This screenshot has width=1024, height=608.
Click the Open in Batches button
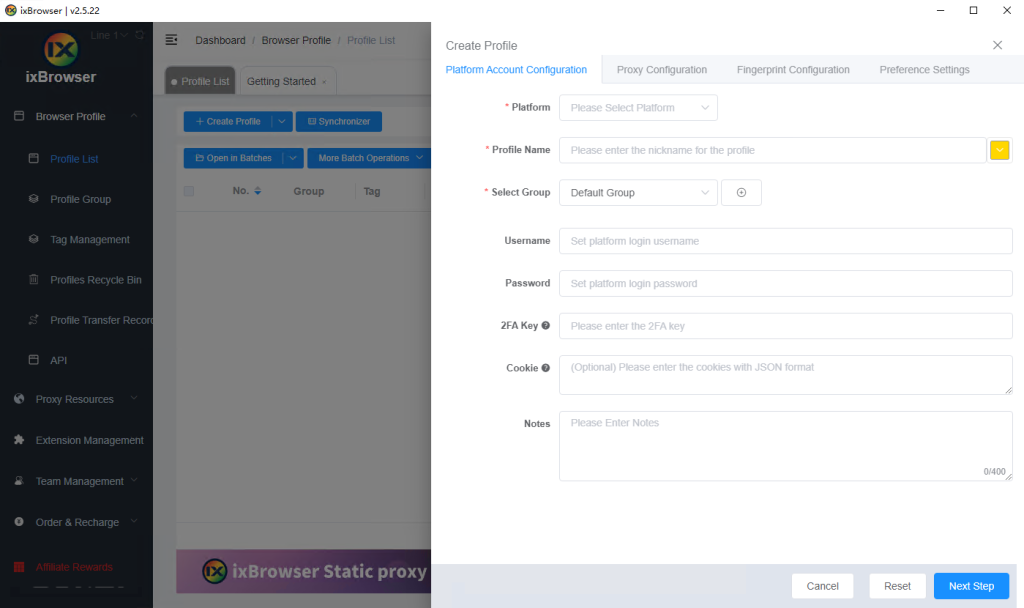[x=233, y=158]
